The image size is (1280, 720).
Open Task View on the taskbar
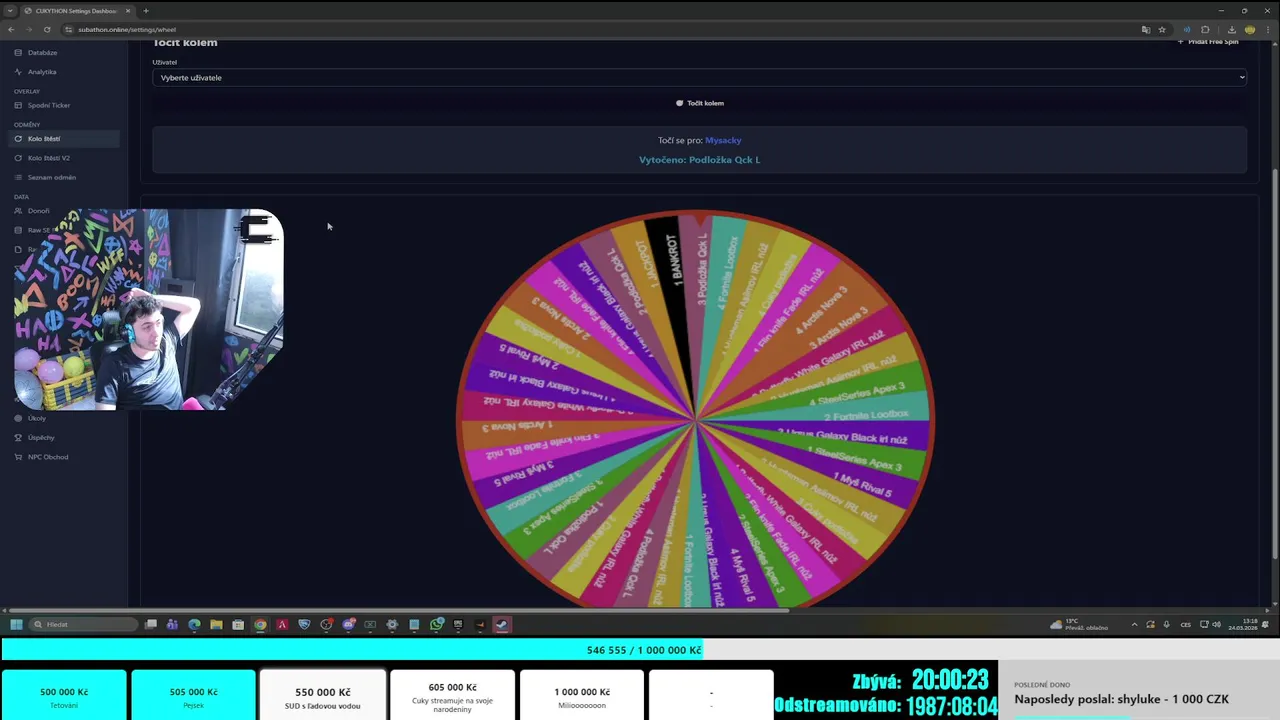tap(151, 624)
